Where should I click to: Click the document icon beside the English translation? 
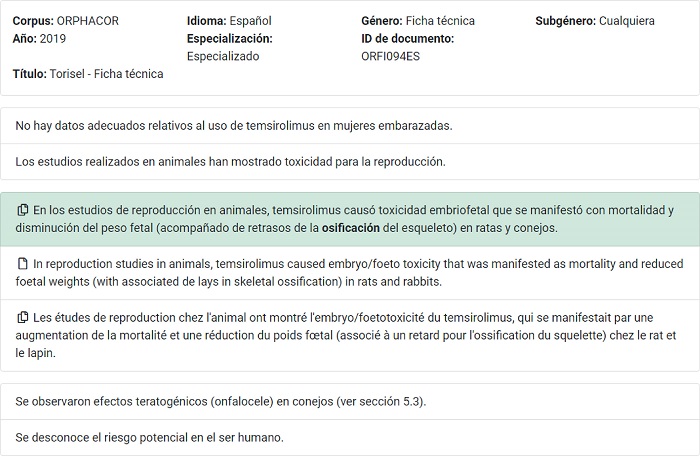(22, 264)
